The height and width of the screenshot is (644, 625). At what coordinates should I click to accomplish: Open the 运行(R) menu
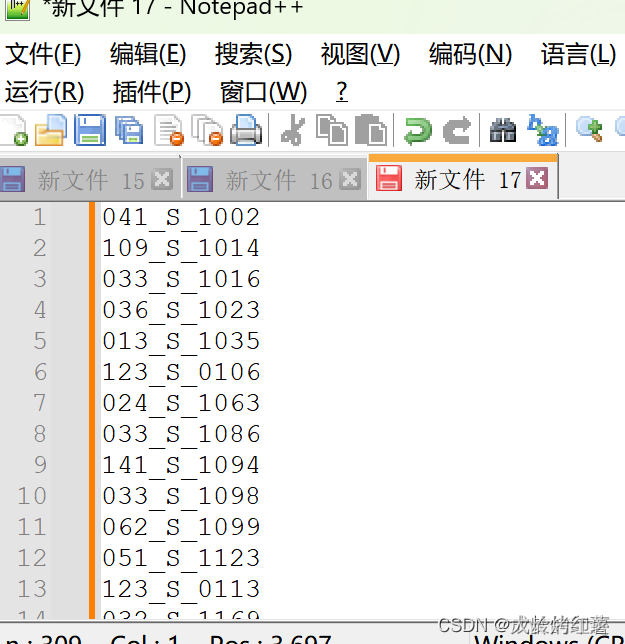click(44, 92)
